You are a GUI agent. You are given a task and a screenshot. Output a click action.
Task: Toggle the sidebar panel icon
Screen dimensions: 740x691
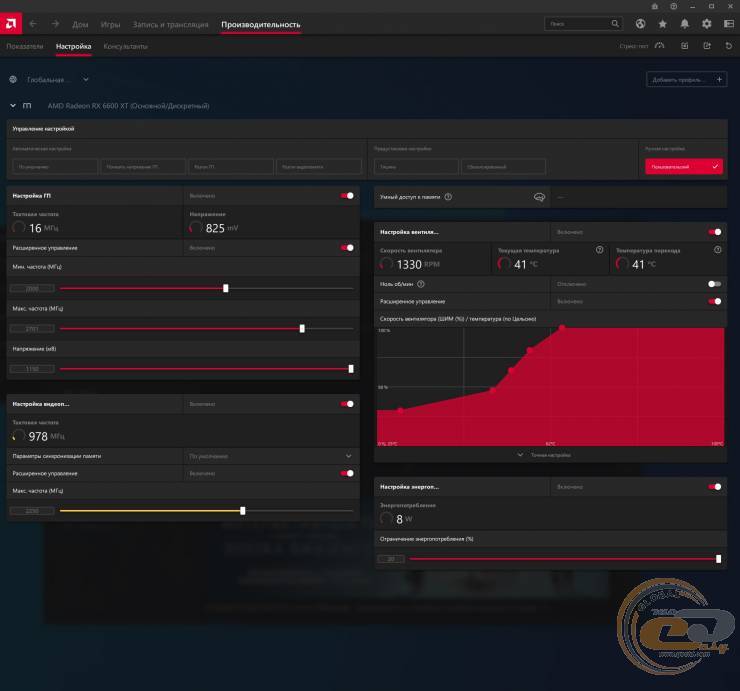pos(729,24)
